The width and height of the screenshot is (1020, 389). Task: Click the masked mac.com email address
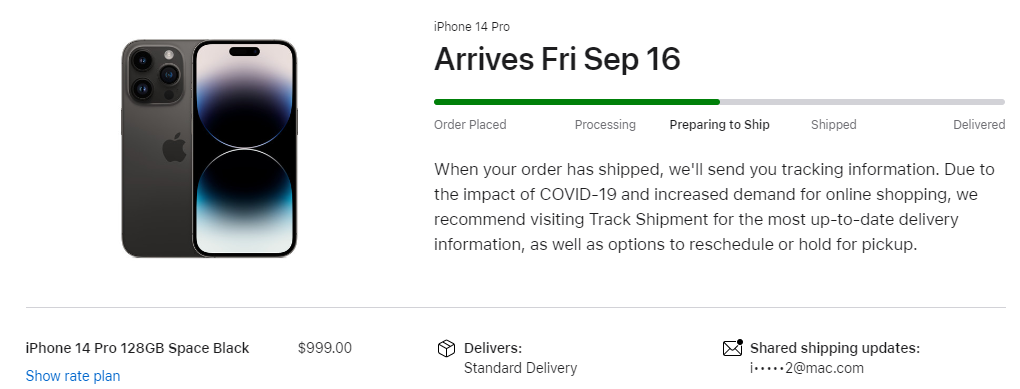point(807,368)
